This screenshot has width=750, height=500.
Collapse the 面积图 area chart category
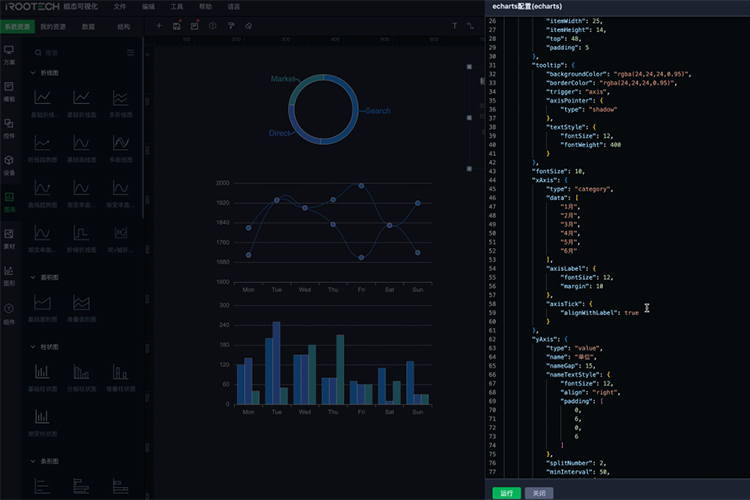[x=32, y=277]
